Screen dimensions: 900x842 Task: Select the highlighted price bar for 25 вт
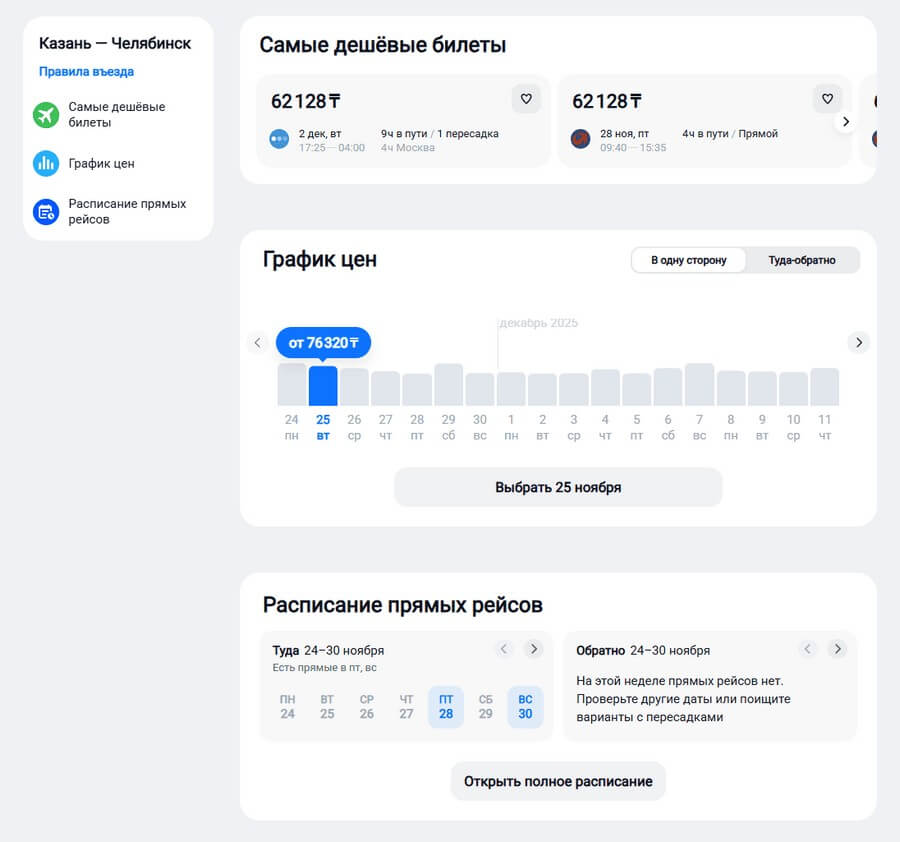(x=323, y=386)
